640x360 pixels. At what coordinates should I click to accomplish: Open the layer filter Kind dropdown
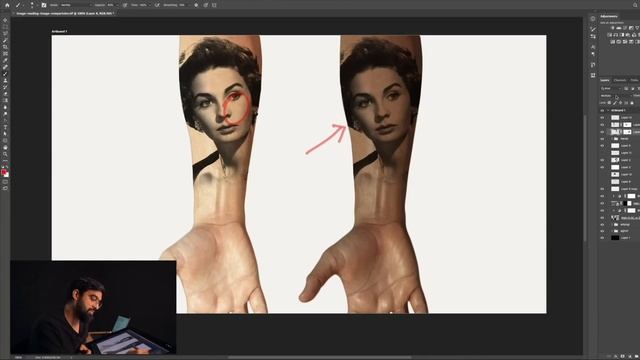[x=611, y=88]
